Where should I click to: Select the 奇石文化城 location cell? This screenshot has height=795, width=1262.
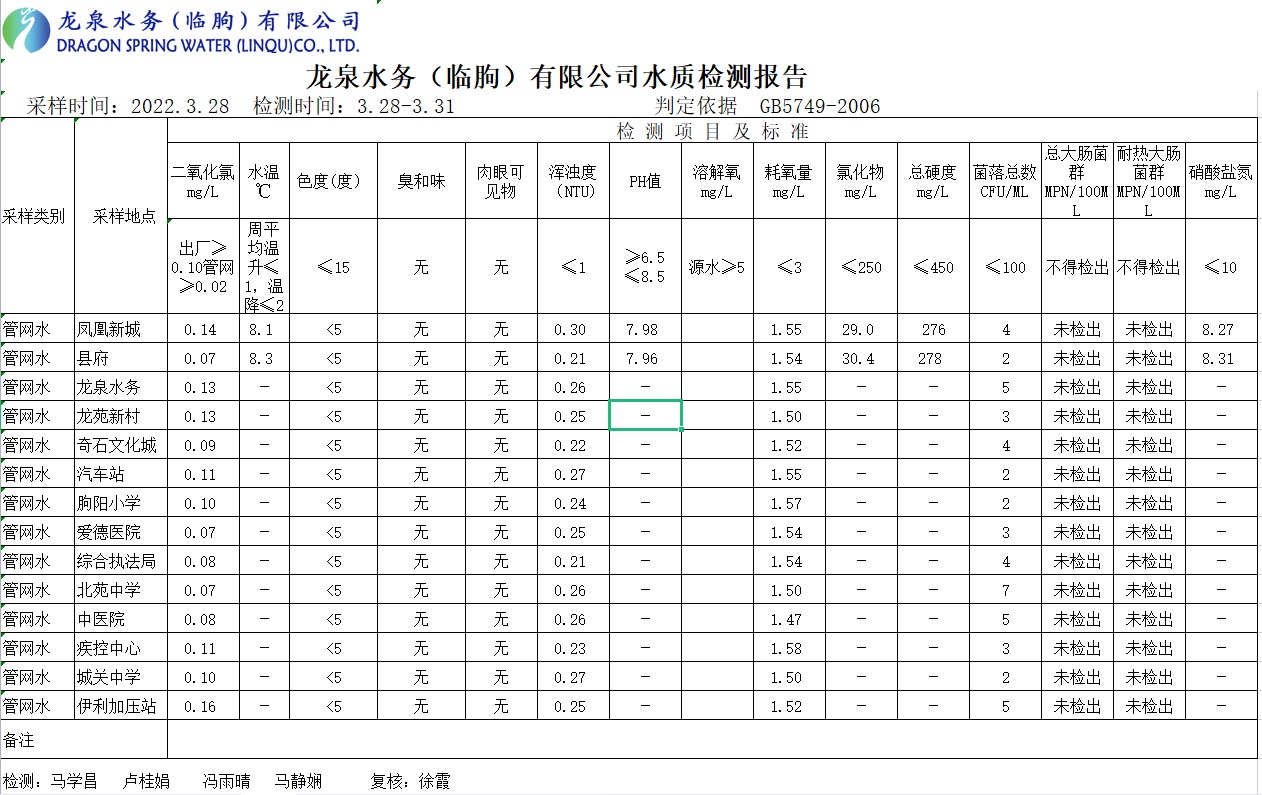121,445
